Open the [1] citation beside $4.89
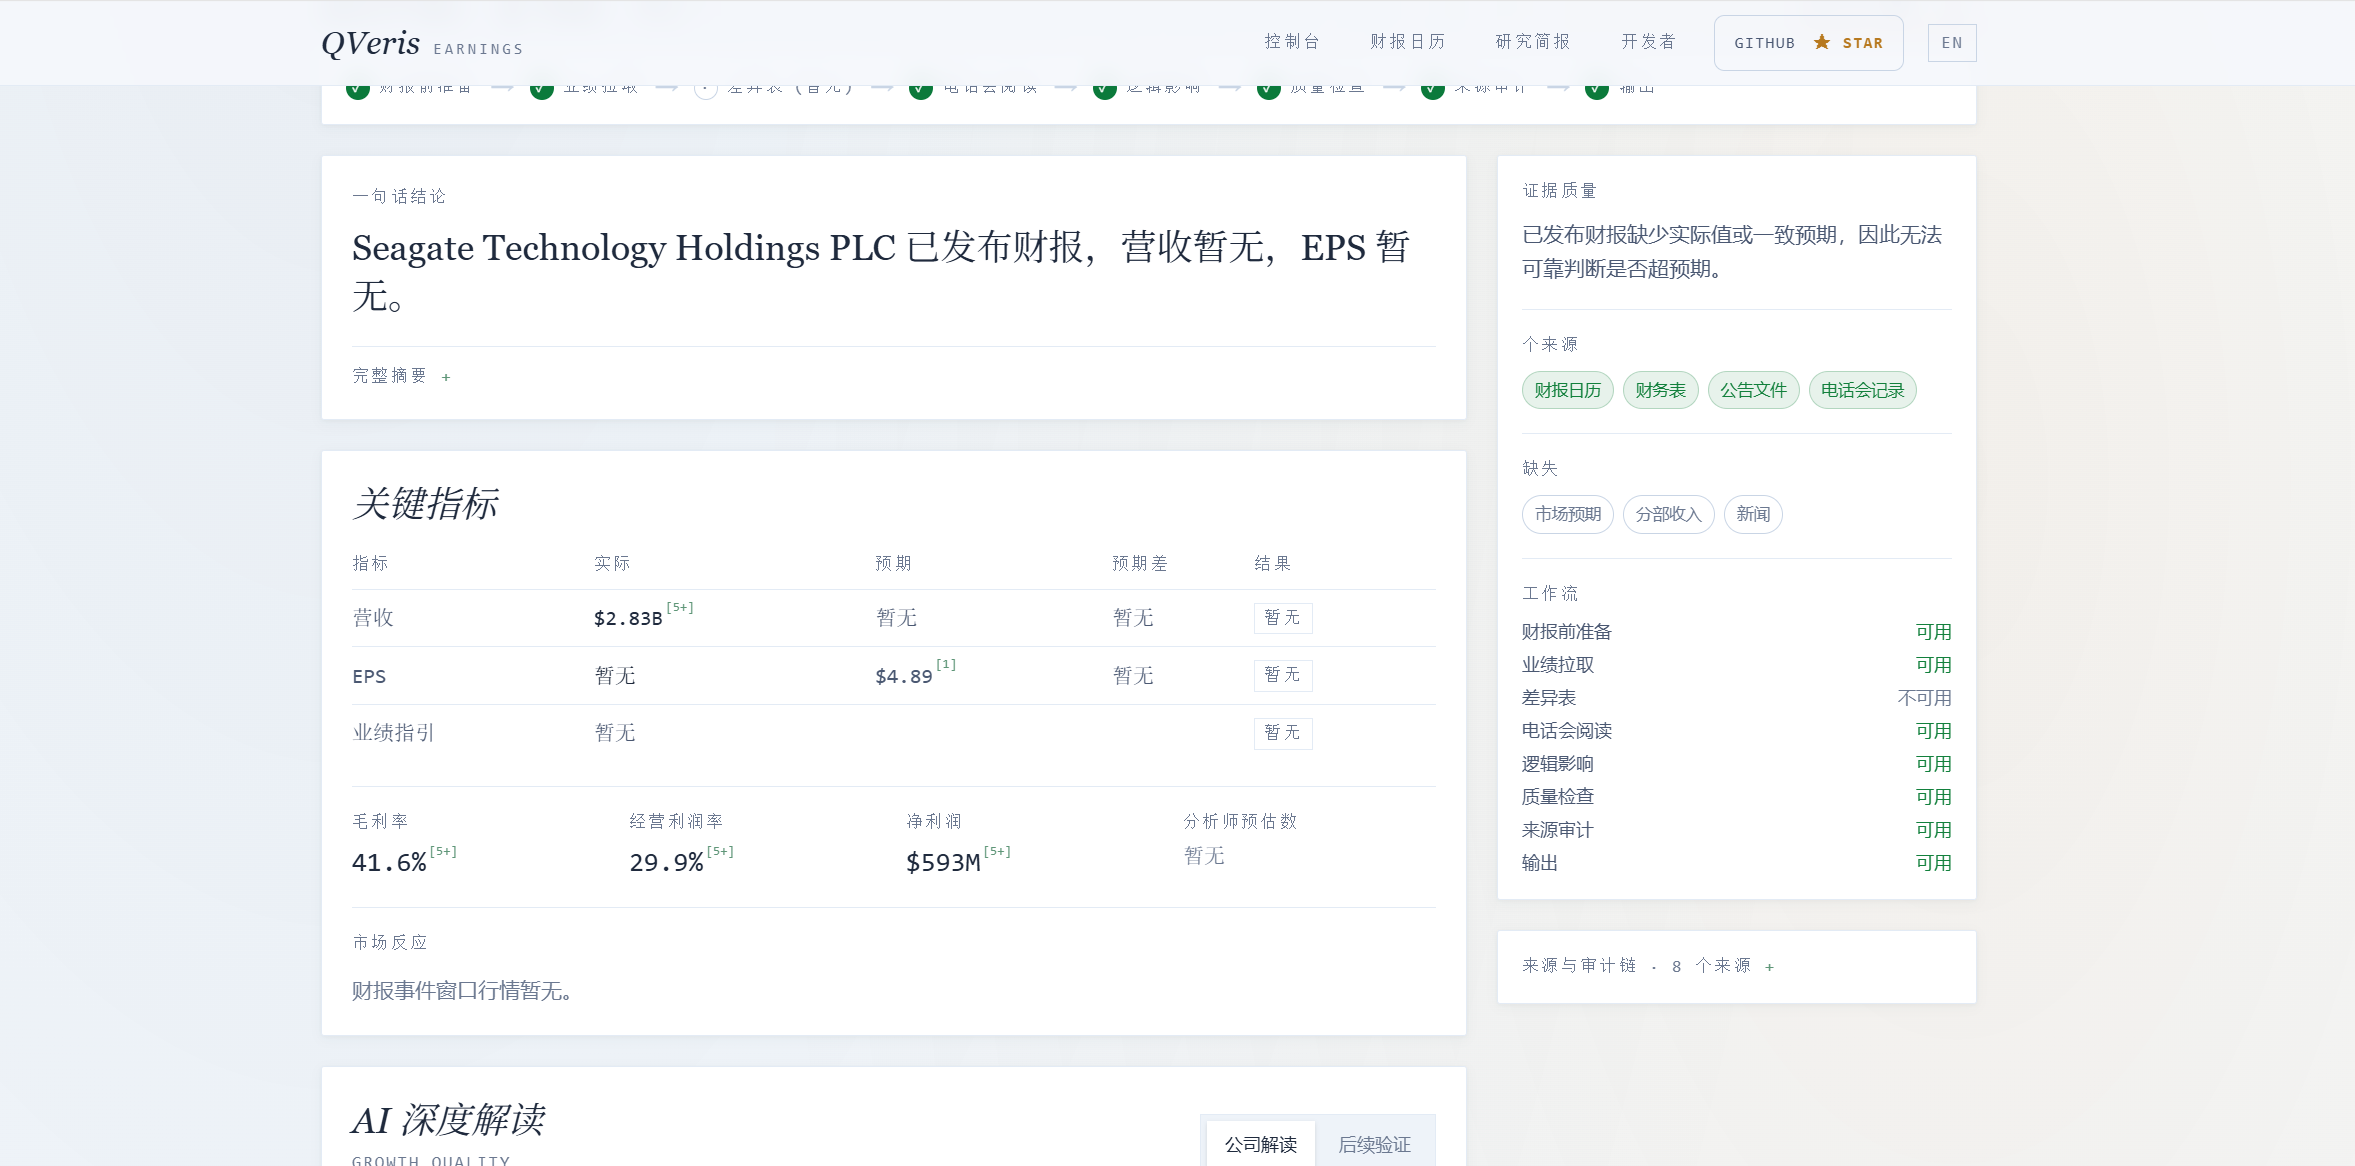 tap(946, 665)
